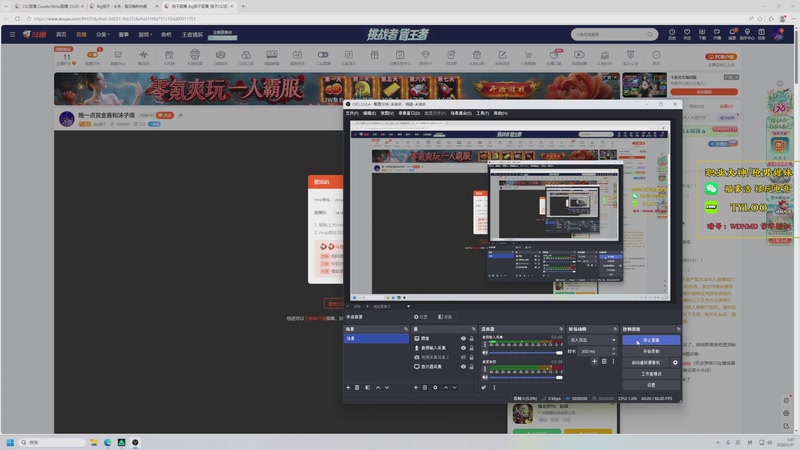Open the shopping cart icon in the streamer toolbar
800x450 pixels.
click(528, 57)
